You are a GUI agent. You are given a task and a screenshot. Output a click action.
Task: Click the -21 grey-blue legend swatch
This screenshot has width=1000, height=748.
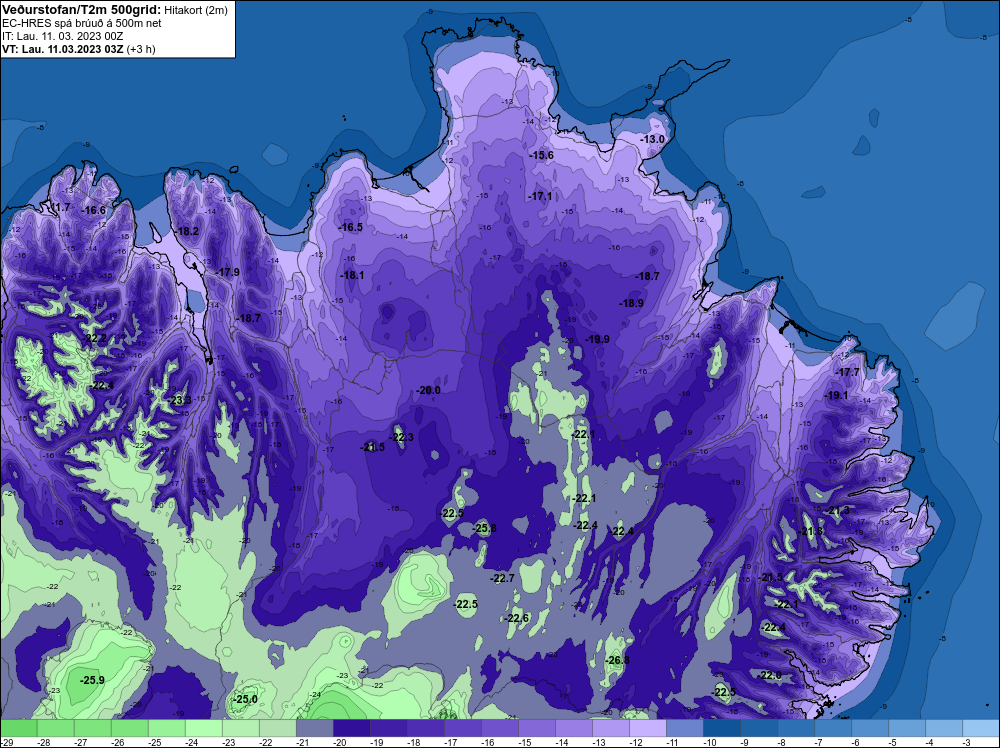[x=314, y=728]
